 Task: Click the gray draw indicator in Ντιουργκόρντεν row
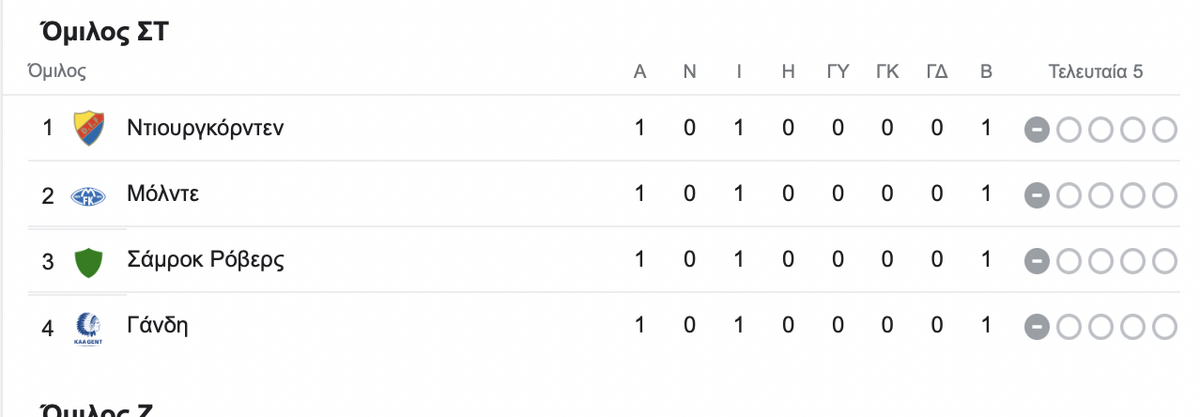pyautogui.click(x=1037, y=129)
